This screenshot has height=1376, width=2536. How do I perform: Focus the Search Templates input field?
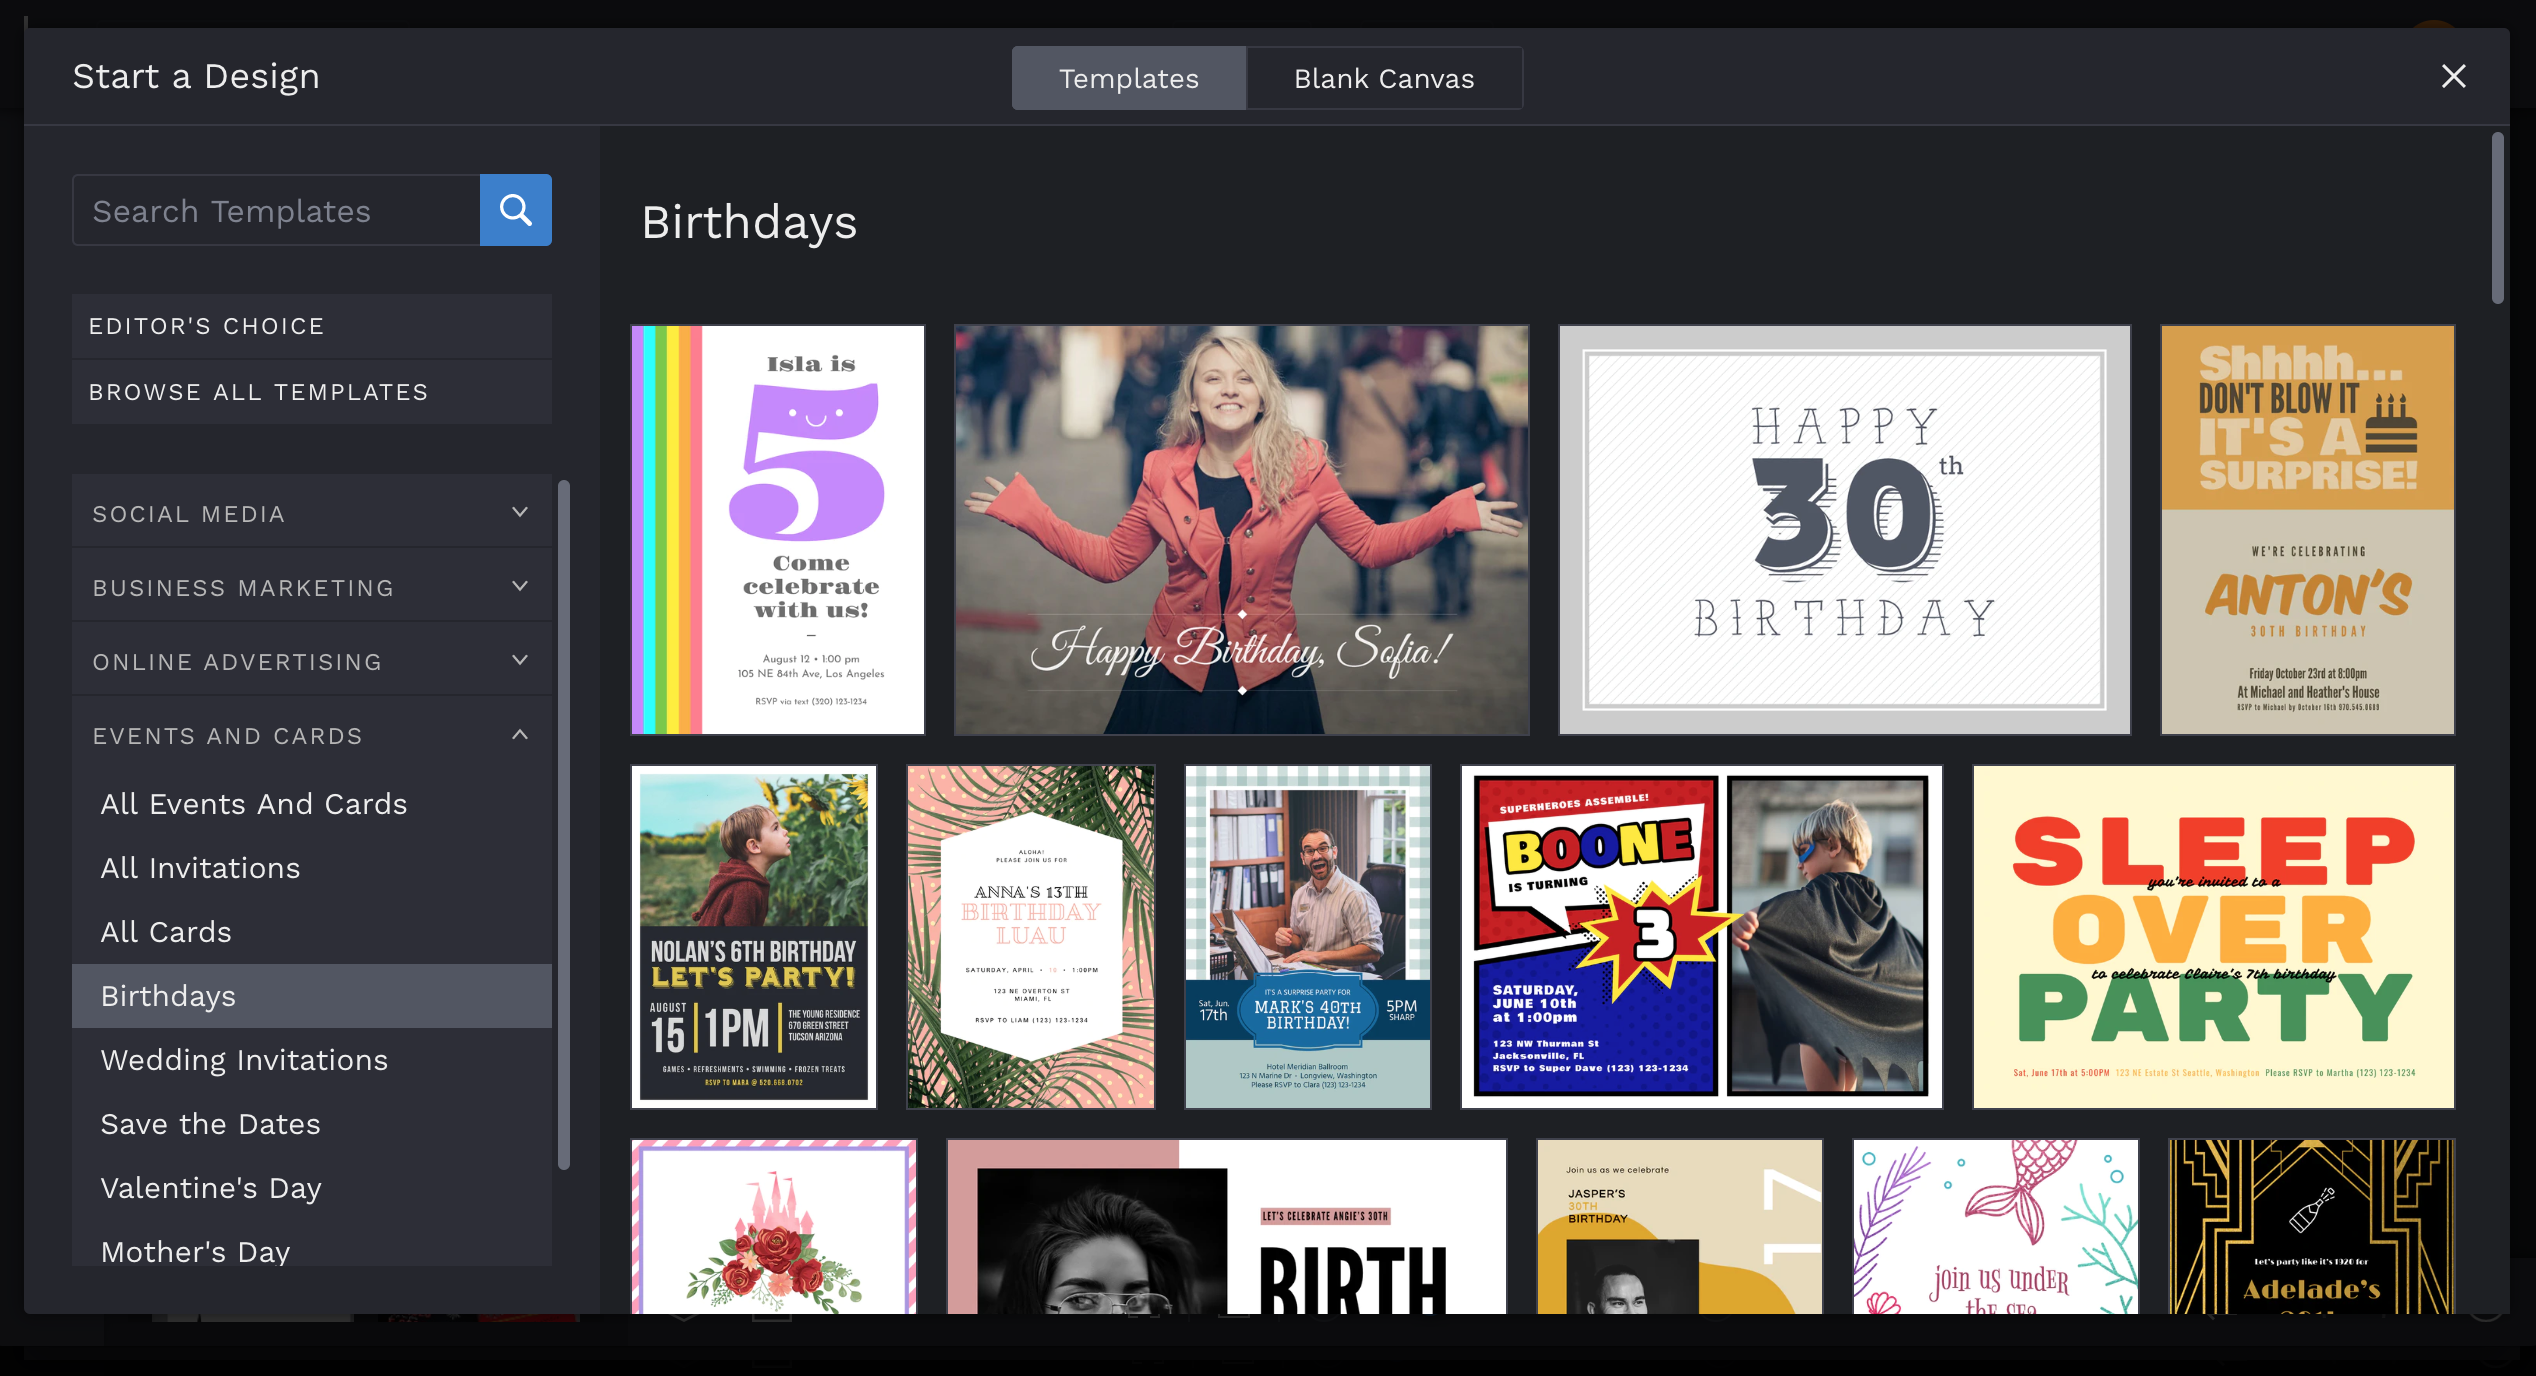276,210
